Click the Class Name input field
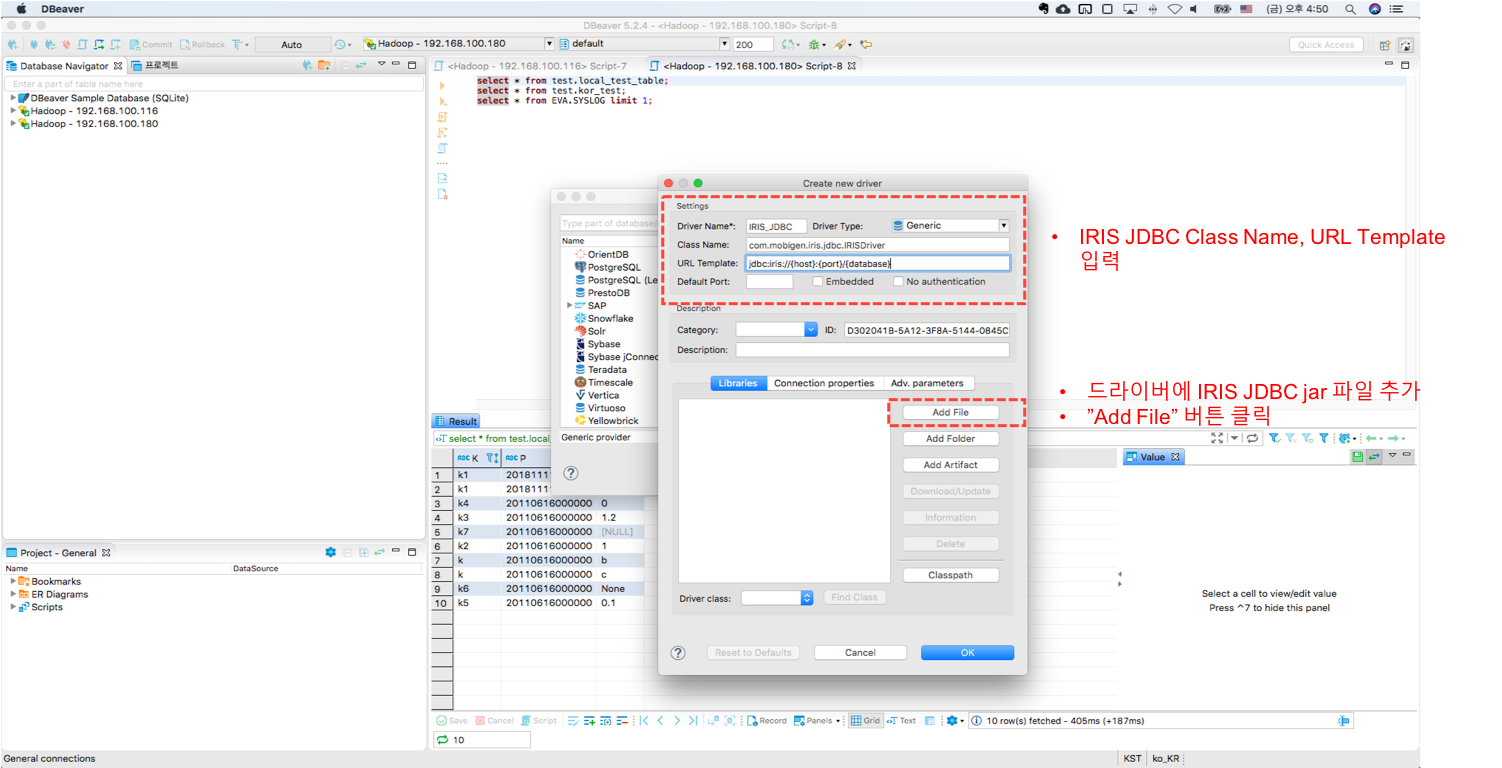Image resolution: width=1502 pixels, height=768 pixels. [x=877, y=245]
